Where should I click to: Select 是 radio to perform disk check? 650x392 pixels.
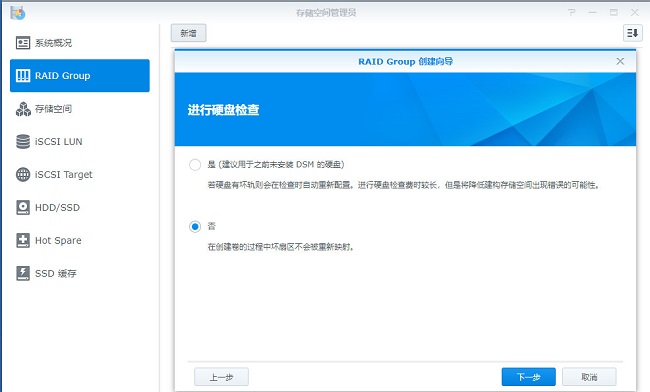(x=195, y=165)
